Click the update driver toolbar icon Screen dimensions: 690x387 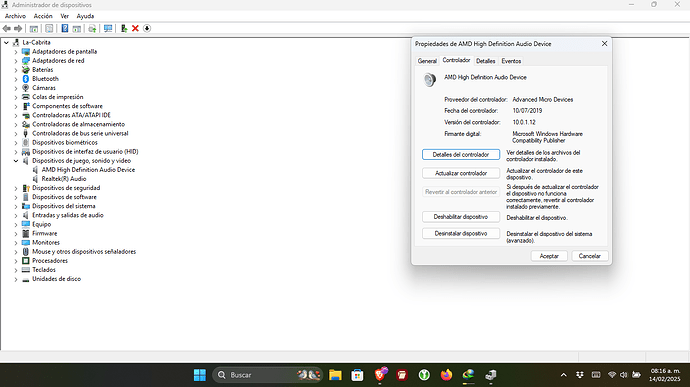click(x=124, y=28)
